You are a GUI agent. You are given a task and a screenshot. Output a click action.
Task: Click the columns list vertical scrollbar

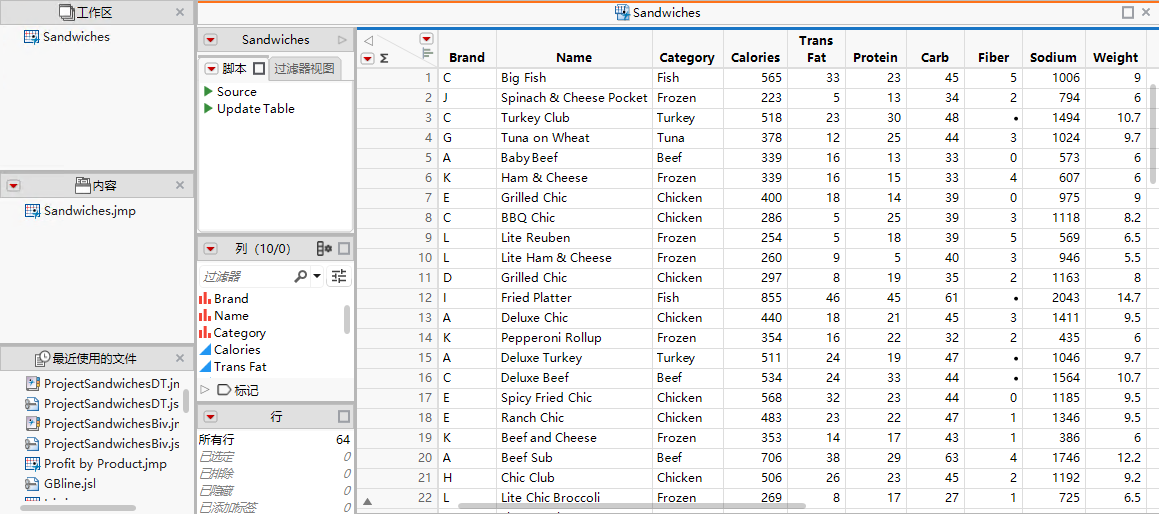click(x=347, y=319)
